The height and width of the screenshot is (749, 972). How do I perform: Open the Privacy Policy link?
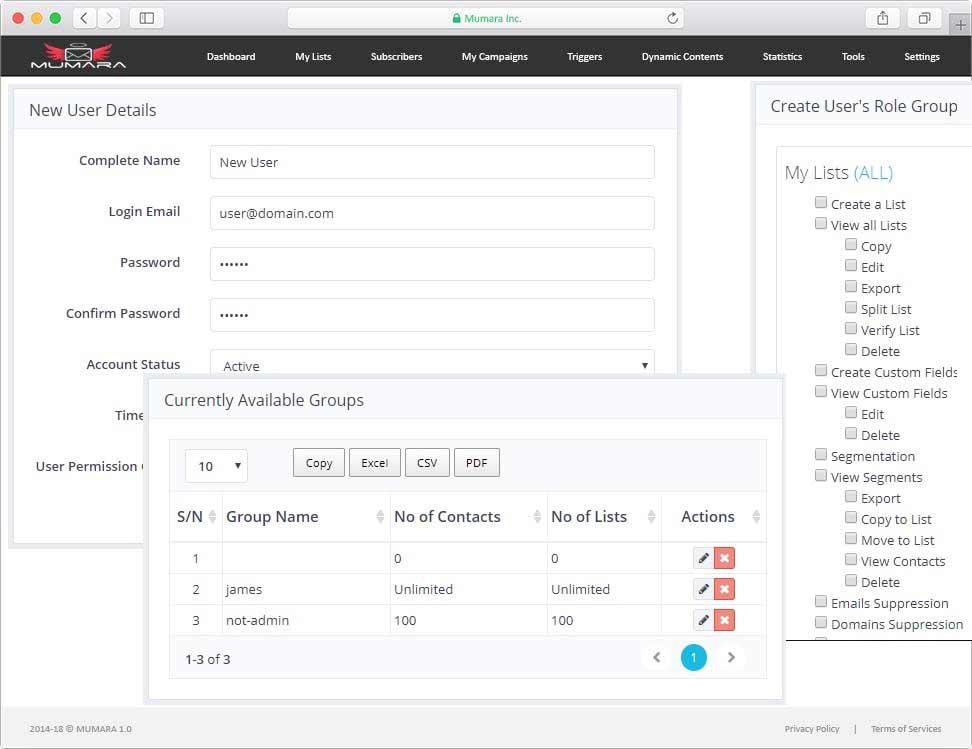[x=812, y=729]
